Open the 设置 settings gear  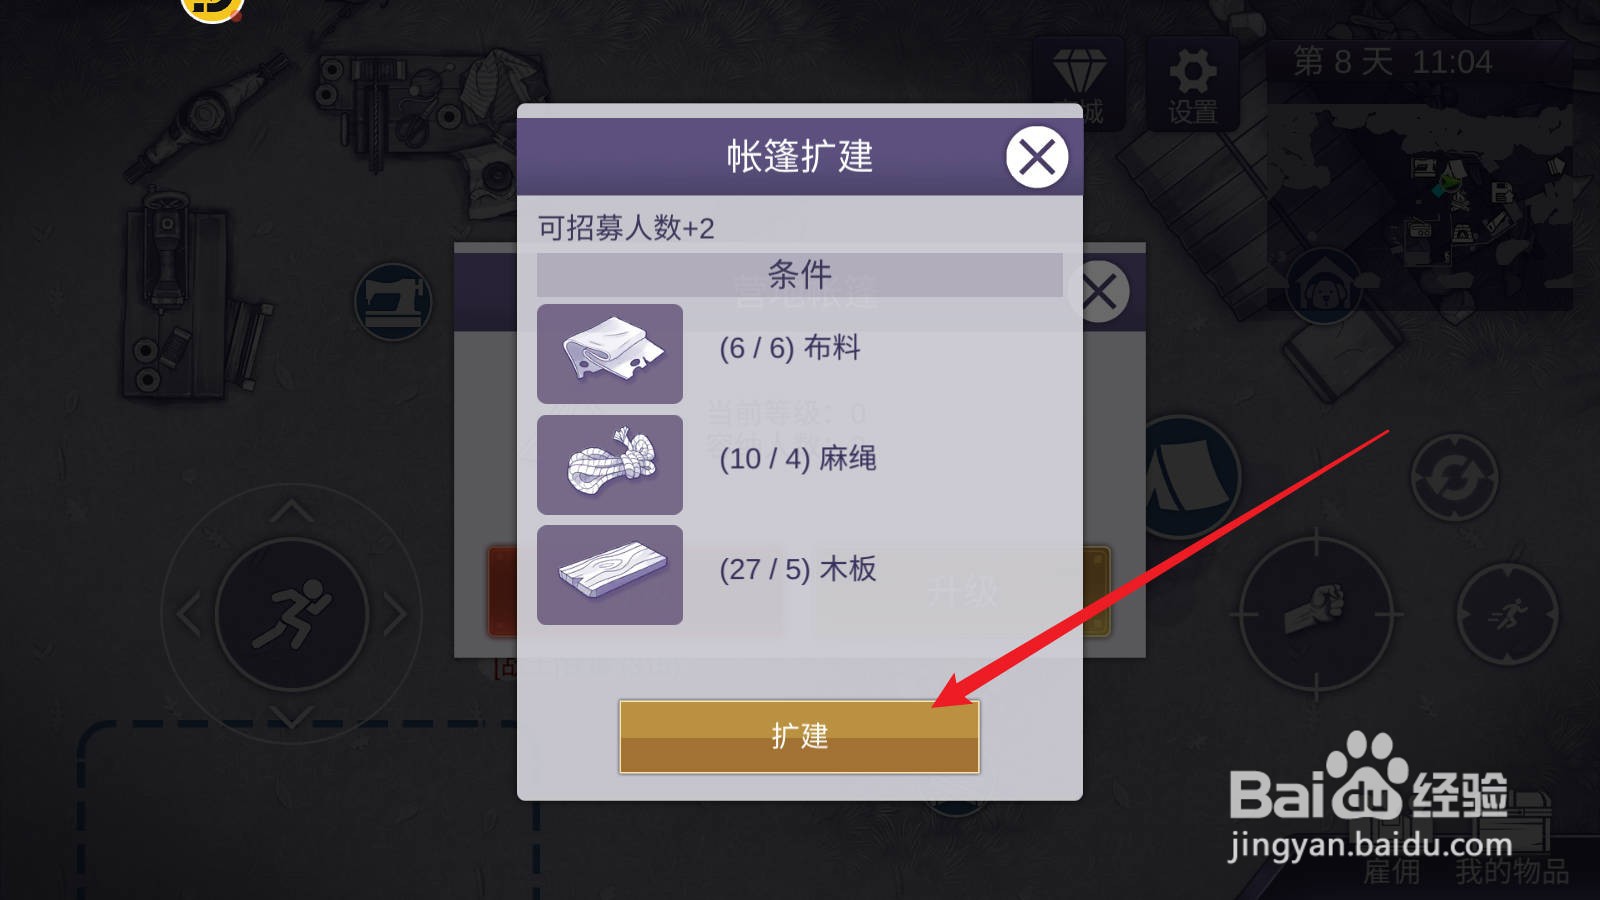pos(1193,86)
